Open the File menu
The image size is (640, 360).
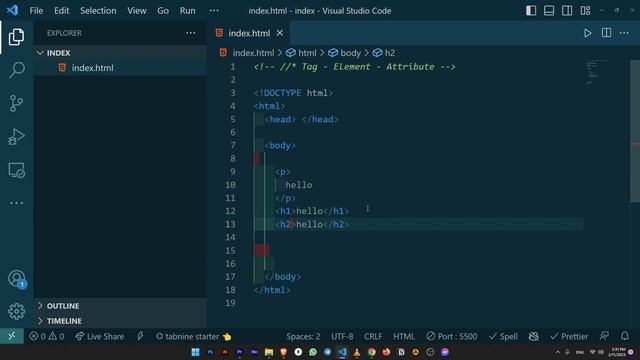[36, 11]
